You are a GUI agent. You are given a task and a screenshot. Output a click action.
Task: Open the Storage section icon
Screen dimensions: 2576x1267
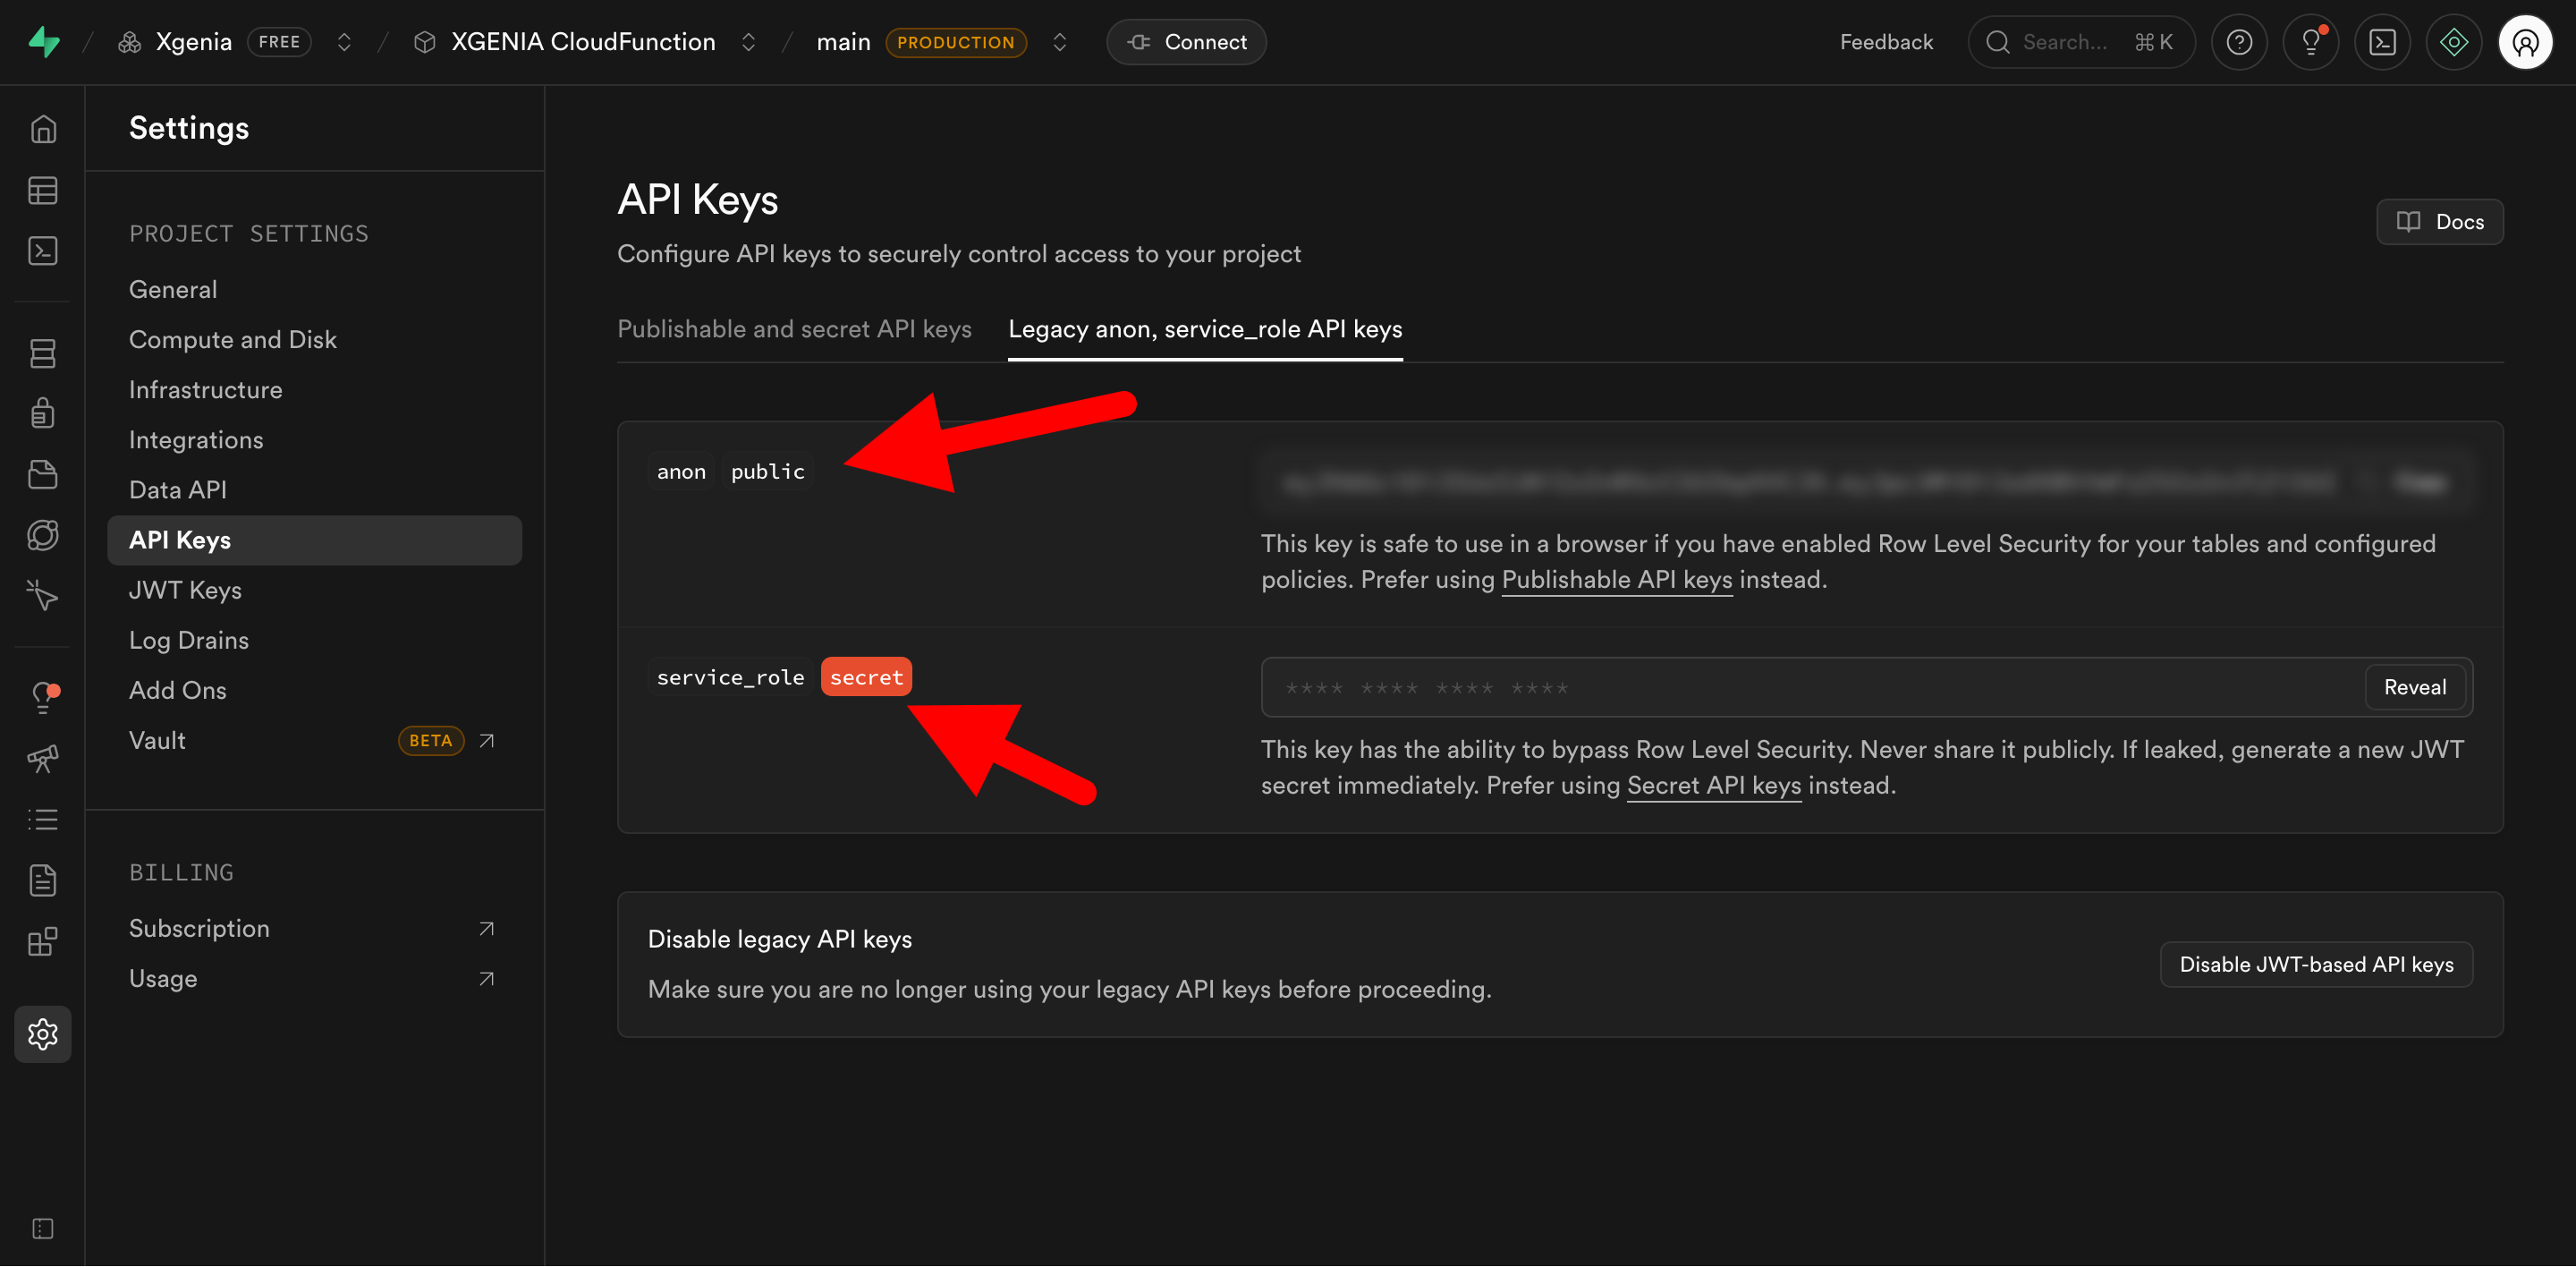(x=43, y=474)
